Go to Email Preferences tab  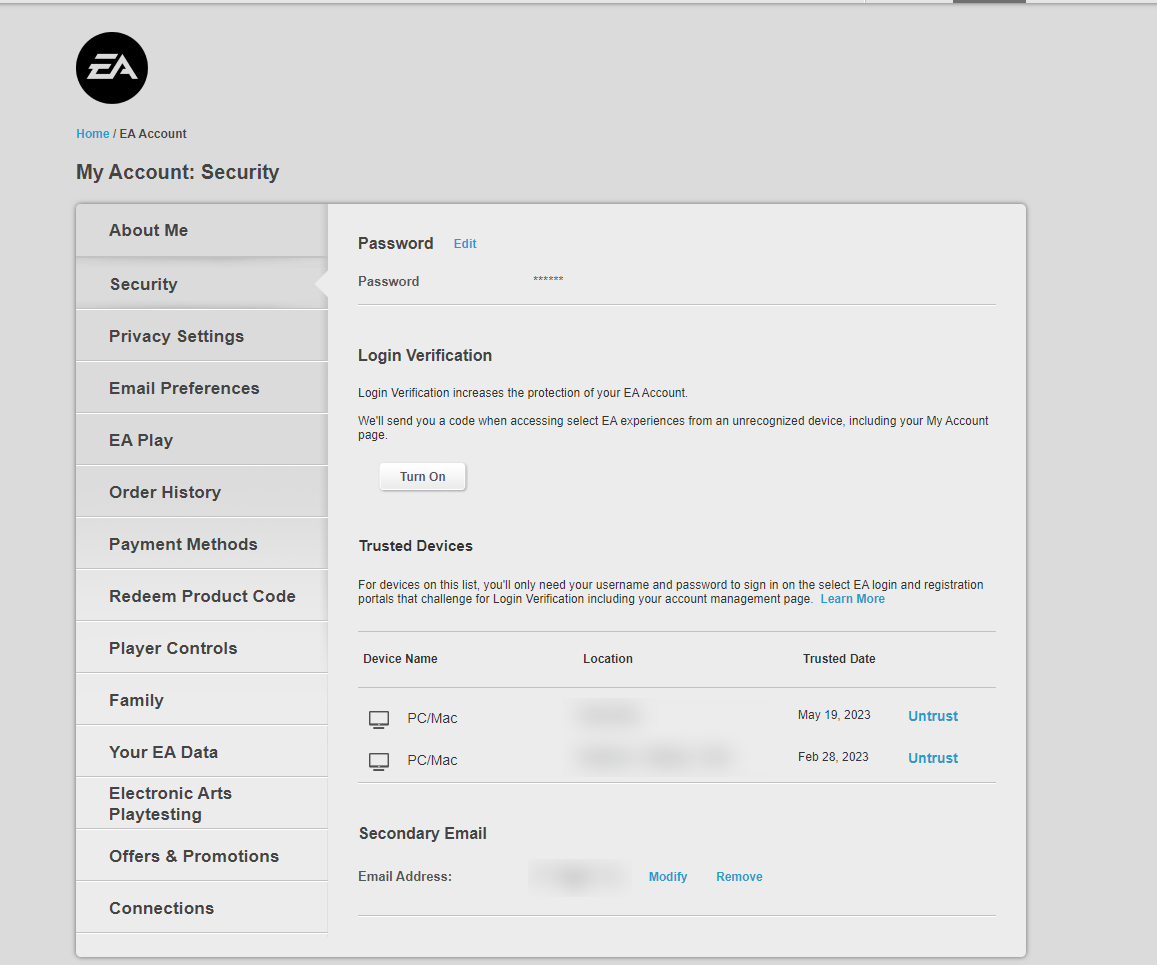tap(184, 388)
